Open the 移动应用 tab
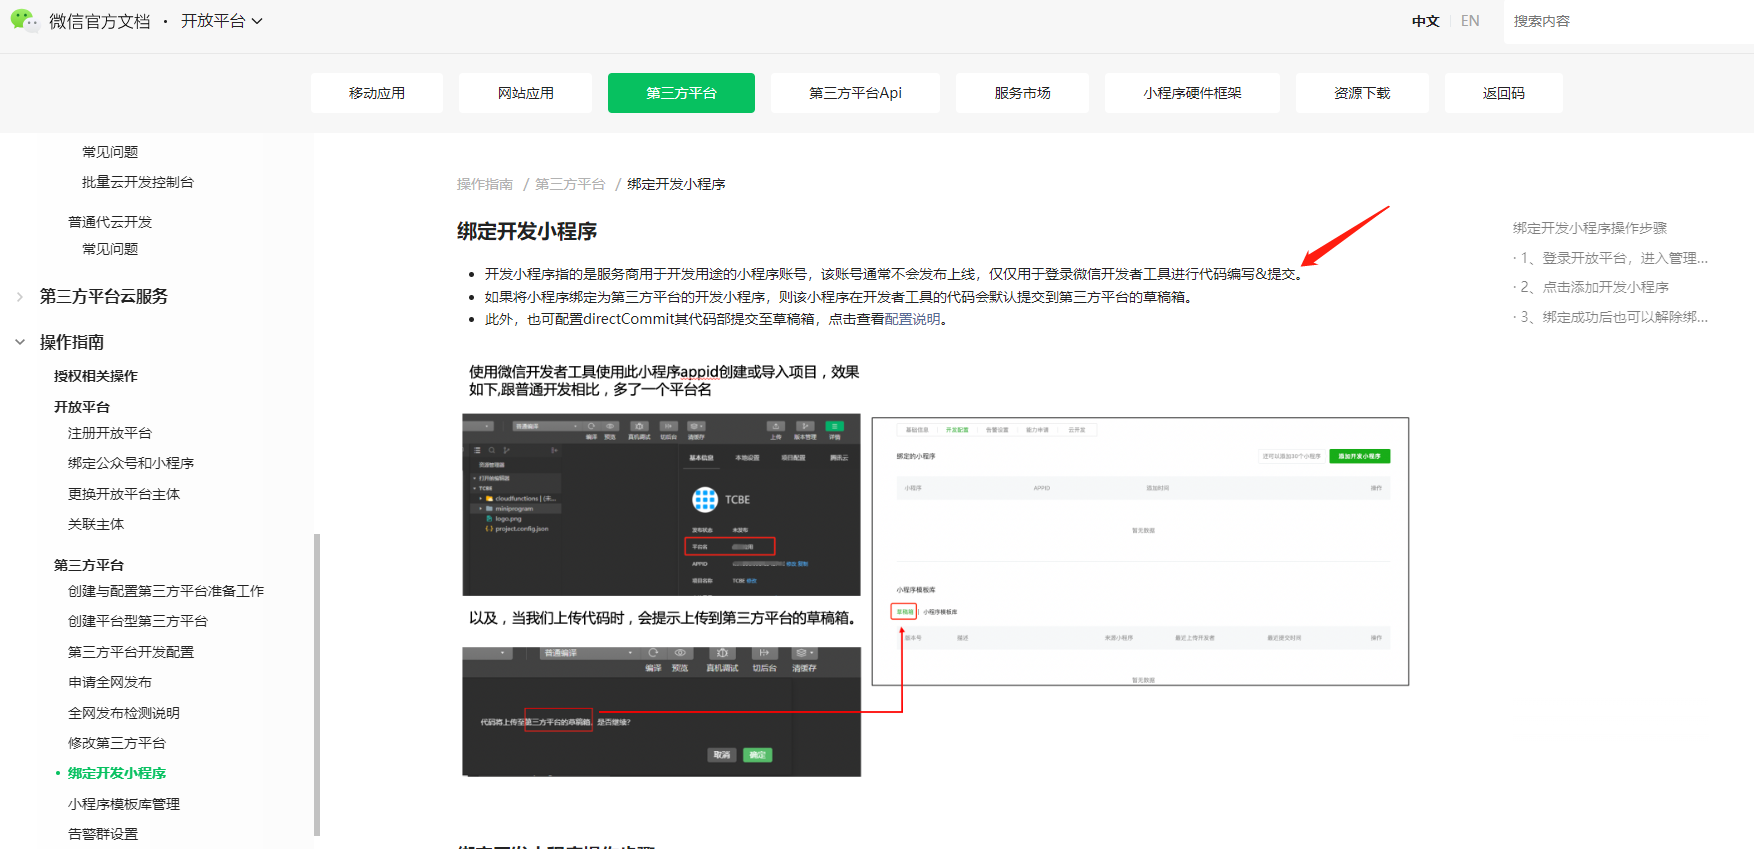The image size is (1754, 849). pos(377,93)
